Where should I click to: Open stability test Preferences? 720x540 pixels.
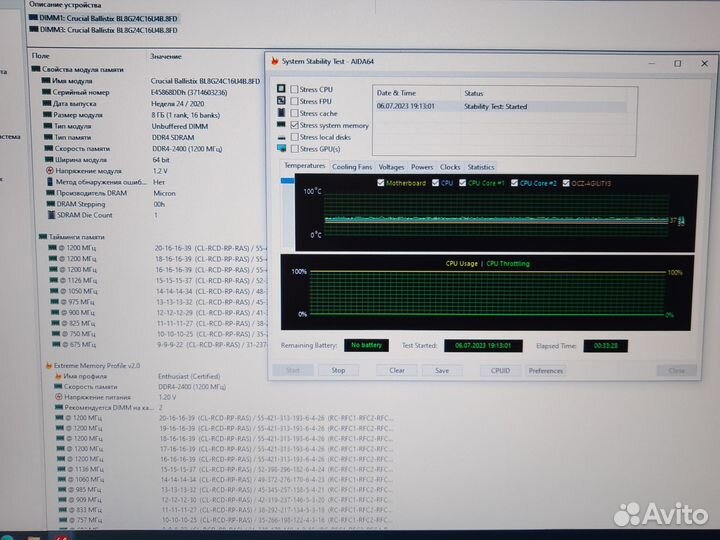(546, 371)
